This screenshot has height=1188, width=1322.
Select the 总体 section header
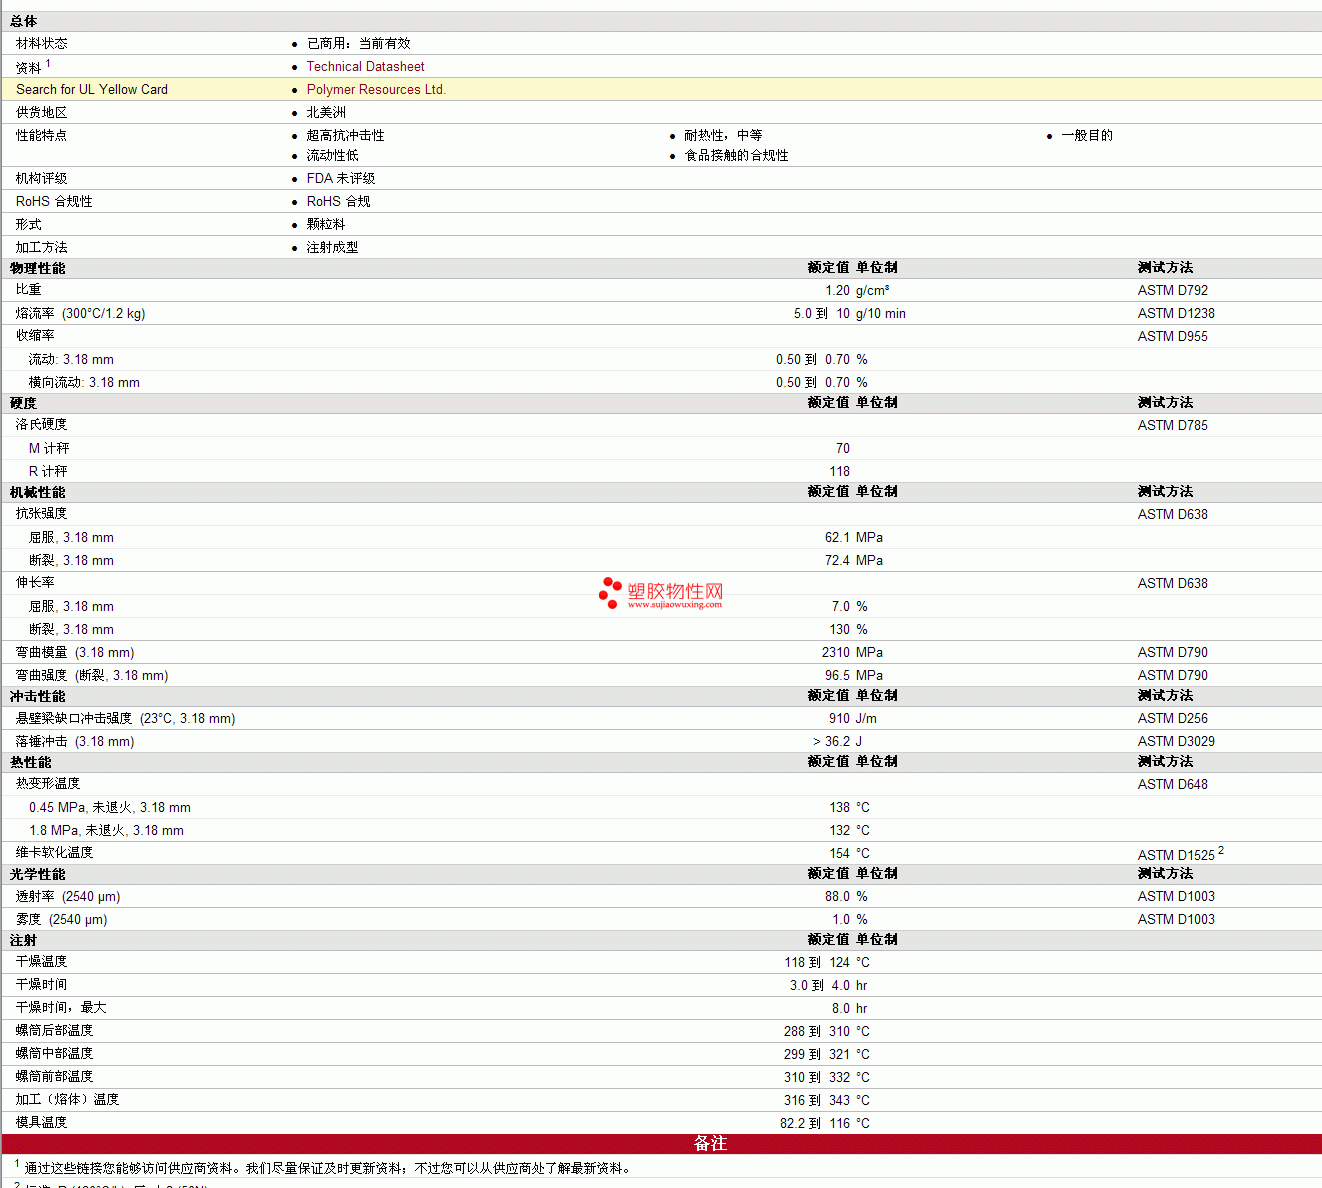click(x=24, y=21)
